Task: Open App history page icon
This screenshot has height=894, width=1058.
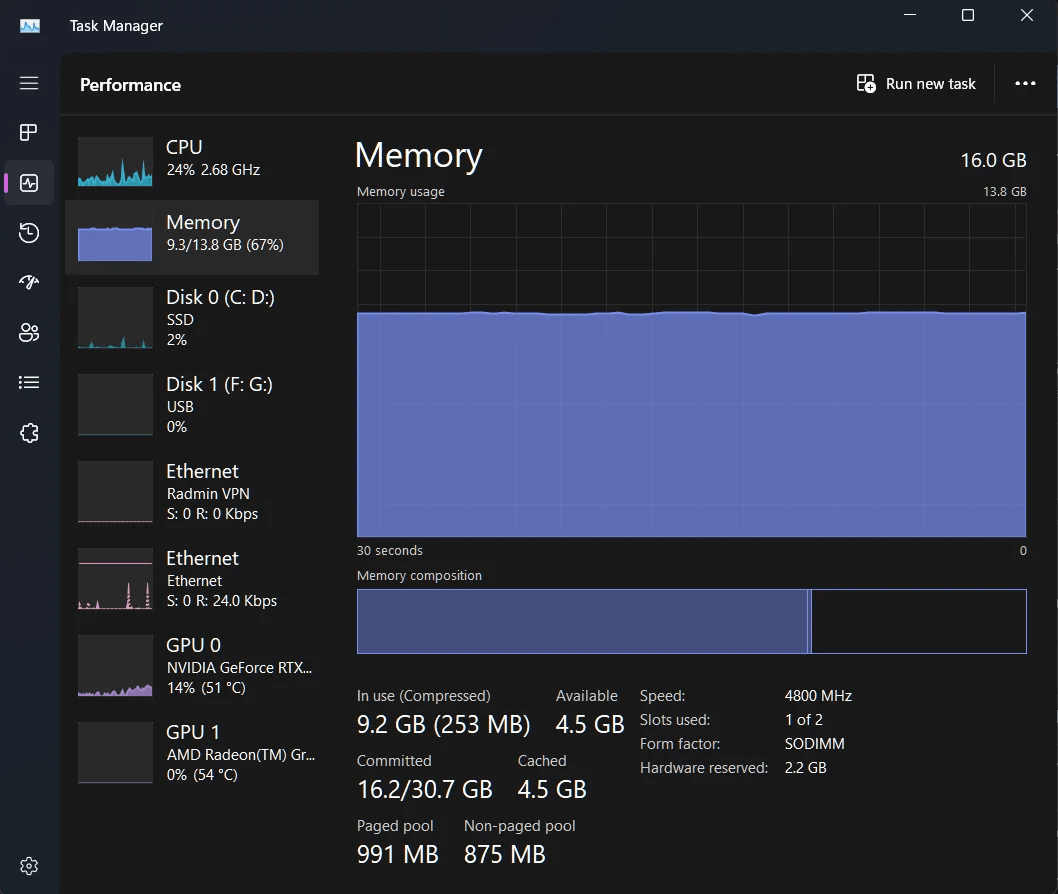Action: pyautogui.click(x=29, y=233)
